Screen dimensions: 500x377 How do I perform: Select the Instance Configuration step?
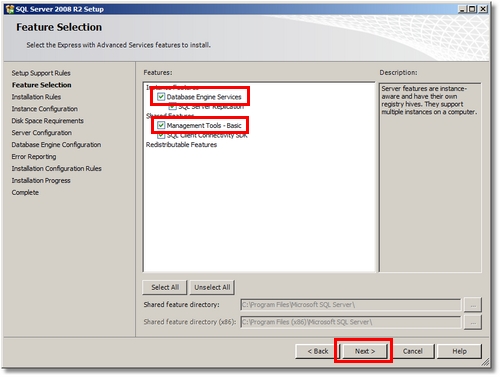pos(44,109)
